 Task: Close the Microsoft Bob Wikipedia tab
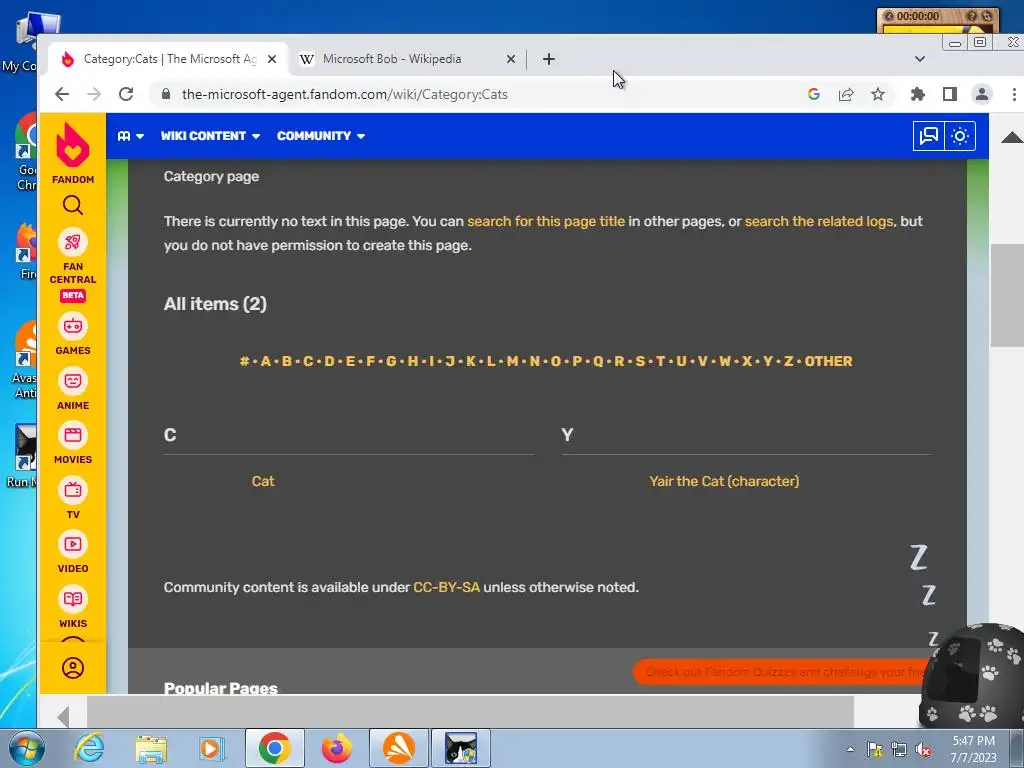(511, 59)
